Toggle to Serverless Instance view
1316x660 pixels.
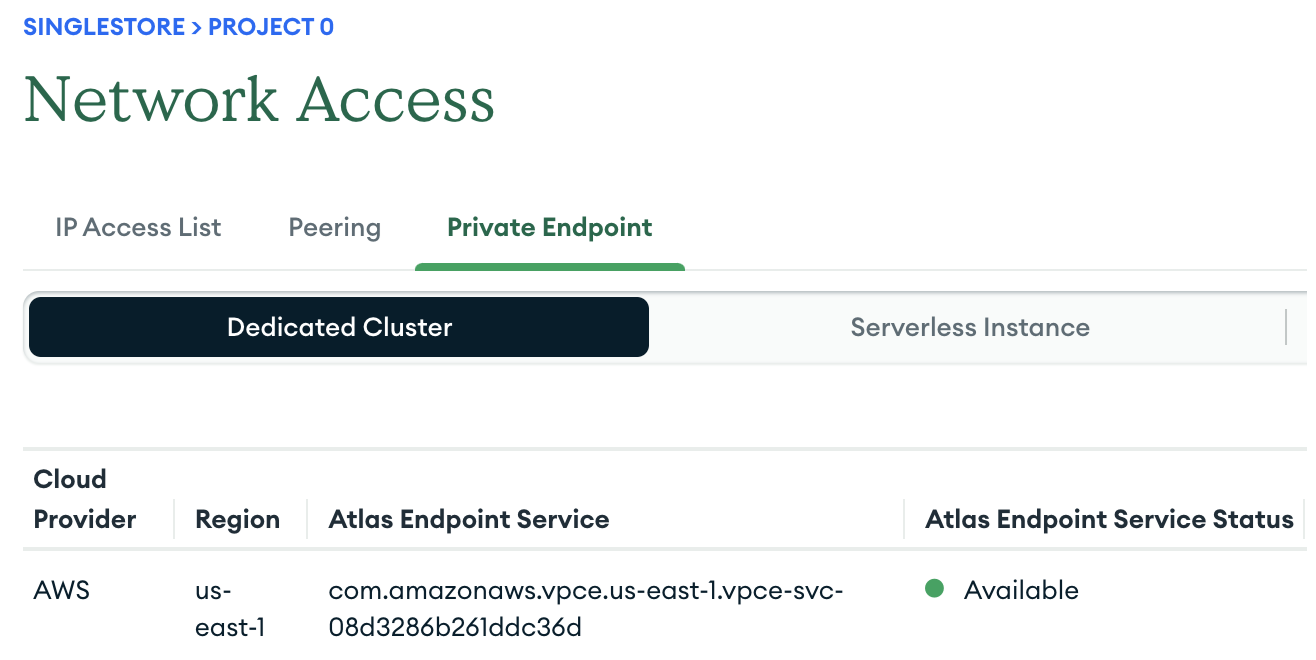coord(970,327)
